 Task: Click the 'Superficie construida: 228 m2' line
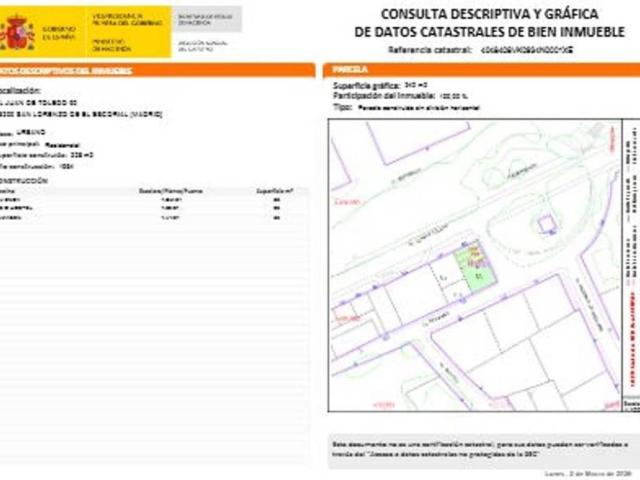coord(47,155)
